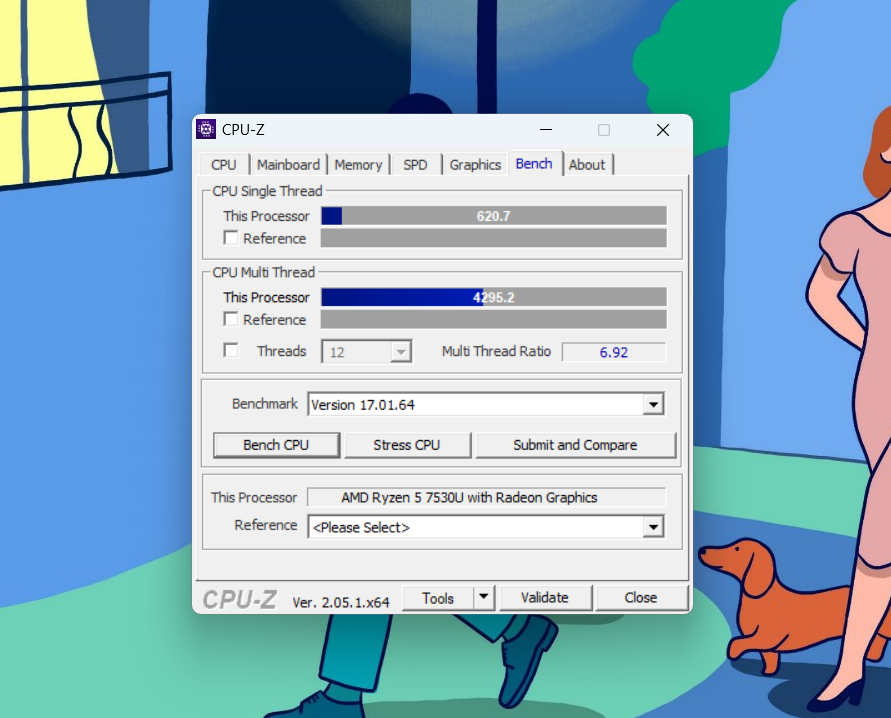Click the Close button at bottom

(x=641, y=598)
